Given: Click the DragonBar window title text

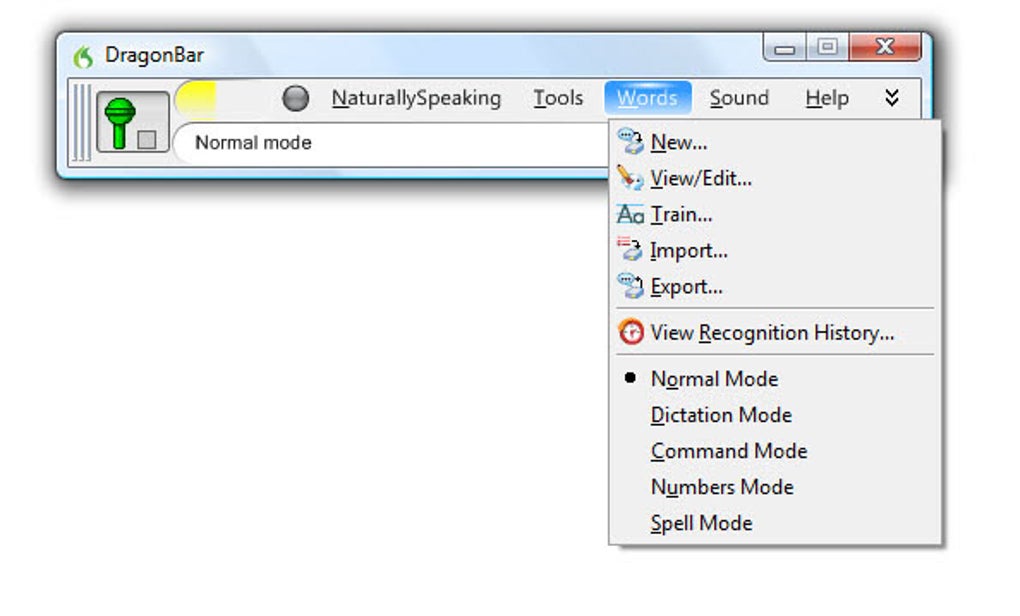Looking at the screenshot, I should click(154, 55).
